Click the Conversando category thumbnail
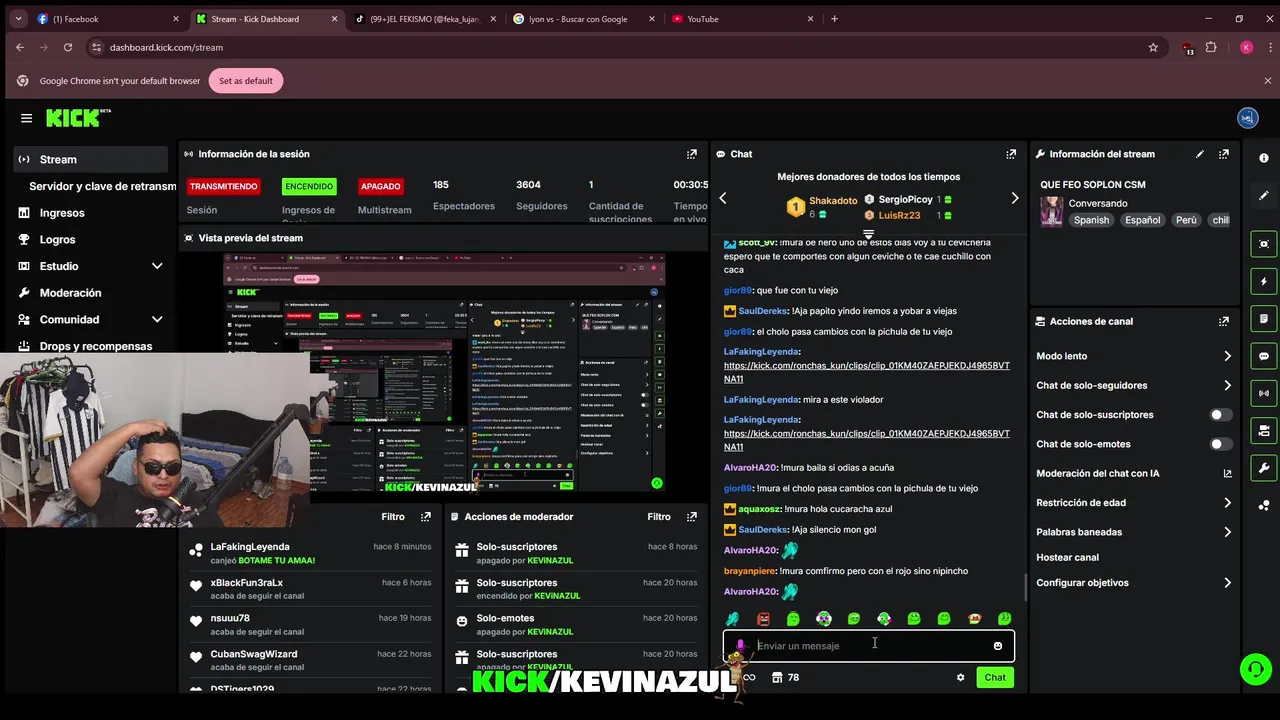Screen dimensions: 1280x720 tap(1052, 212)
